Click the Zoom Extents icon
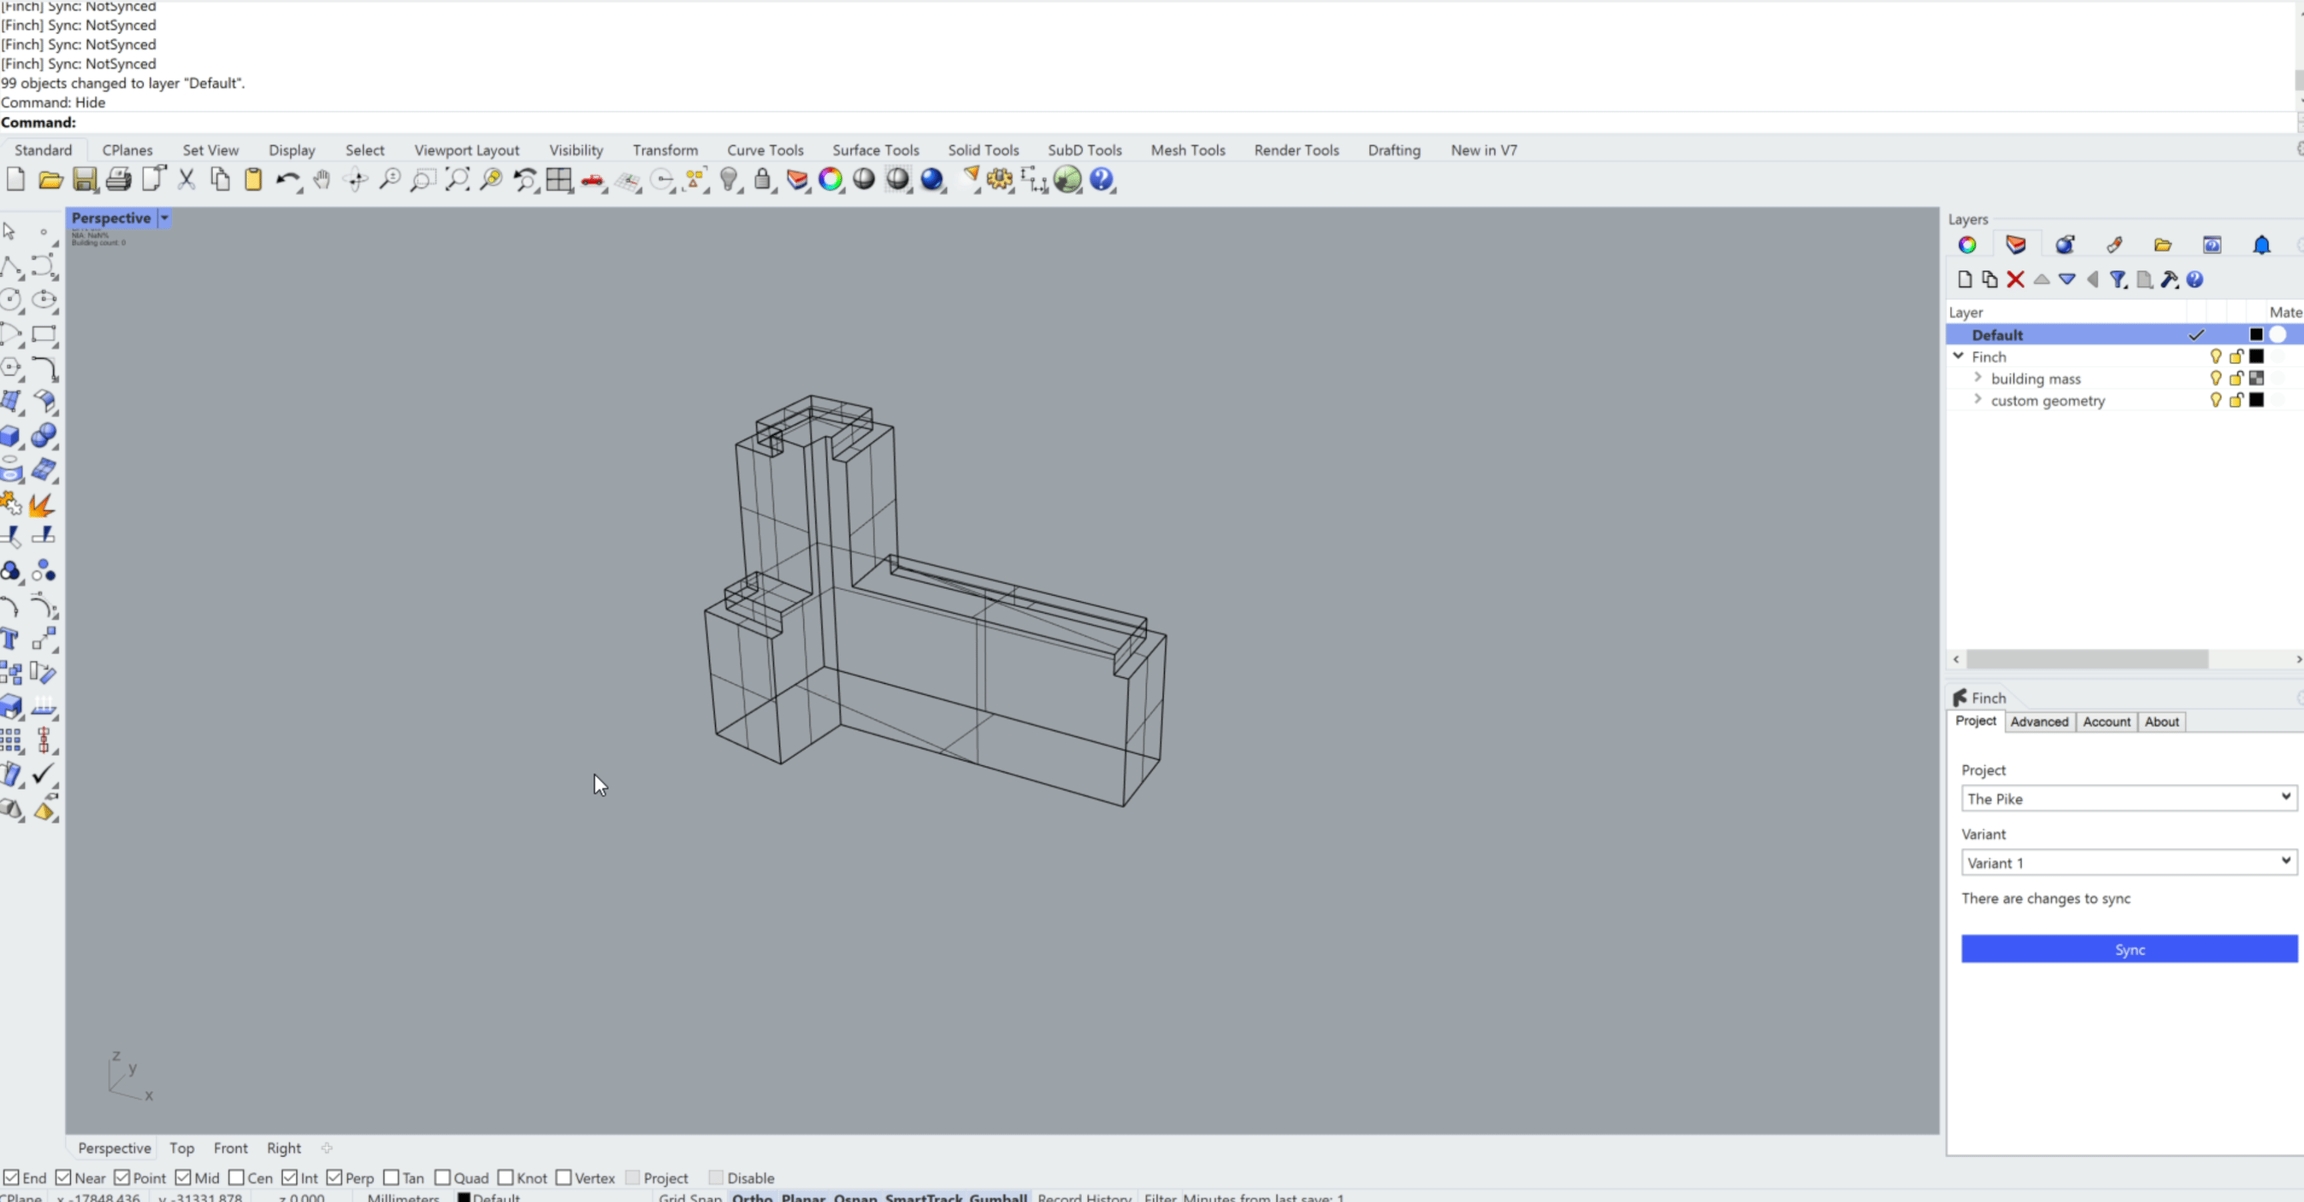This screenshot has height=1202, width=2304. 457,180
